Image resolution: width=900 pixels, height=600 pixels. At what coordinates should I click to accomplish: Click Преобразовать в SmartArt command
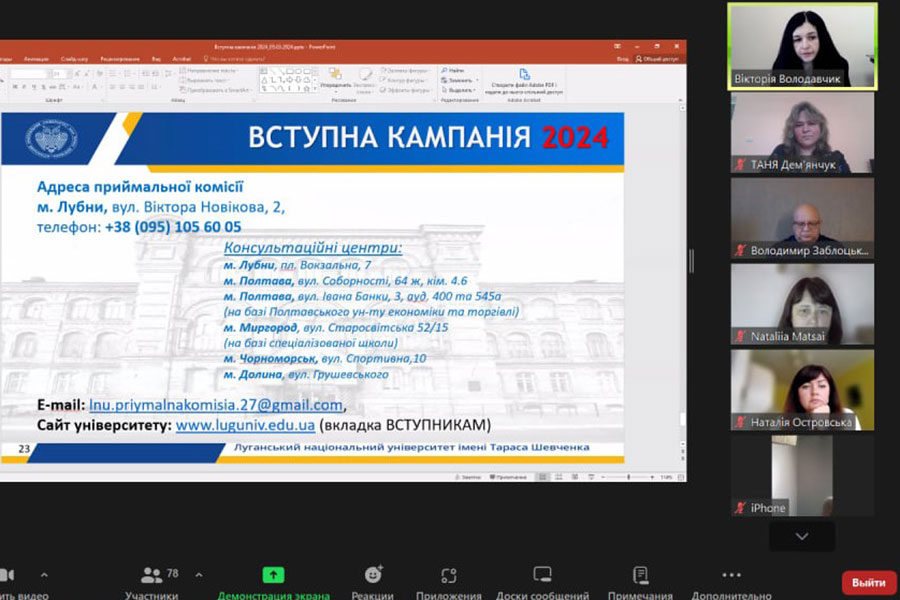point(216,90)
